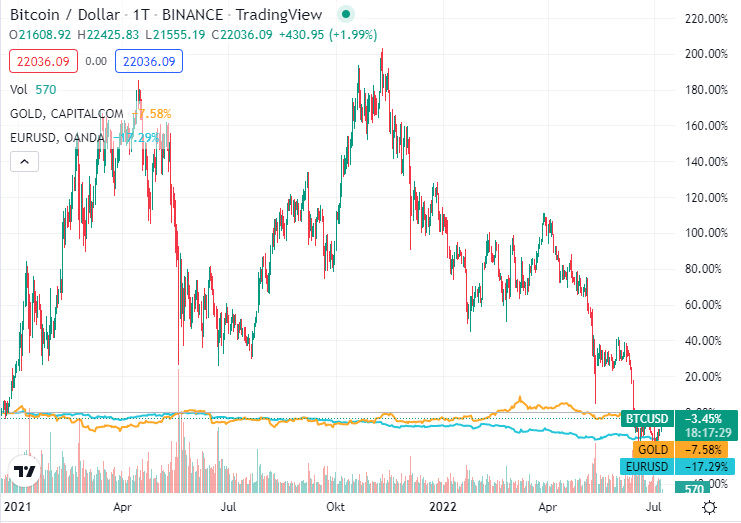
Task: Click the red sell price 22036.09 box
Action: 43,61
